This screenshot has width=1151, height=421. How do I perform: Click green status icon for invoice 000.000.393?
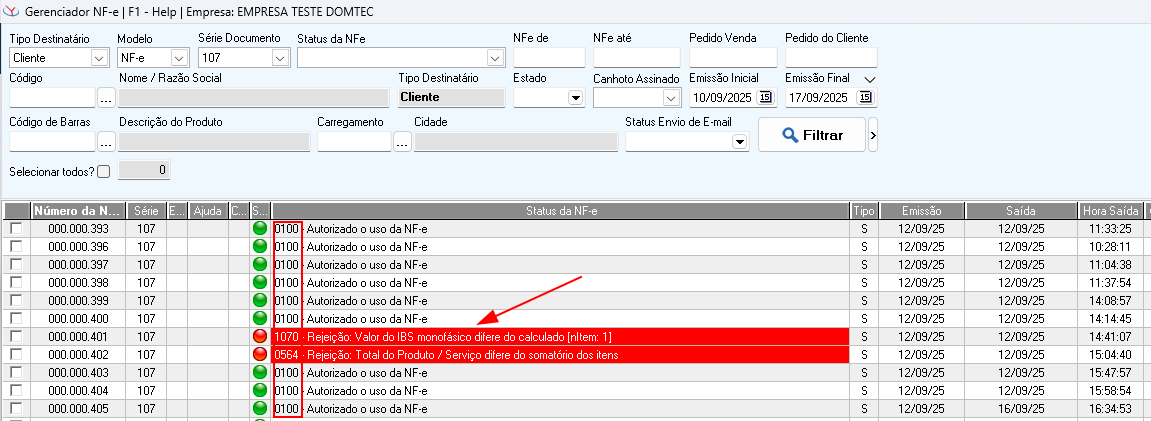(x=261, y=229)
